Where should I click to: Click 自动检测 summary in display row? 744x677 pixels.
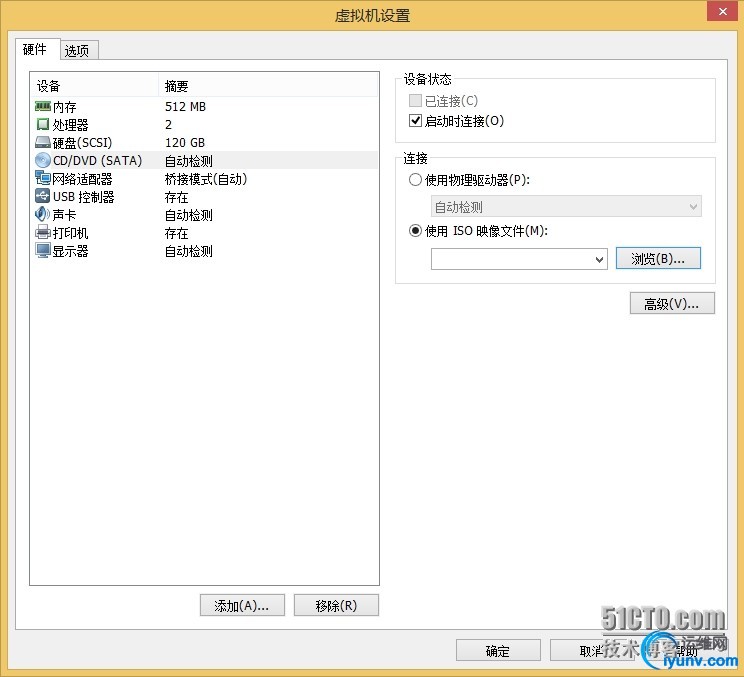pyautogui.click(x=188, y=251)
